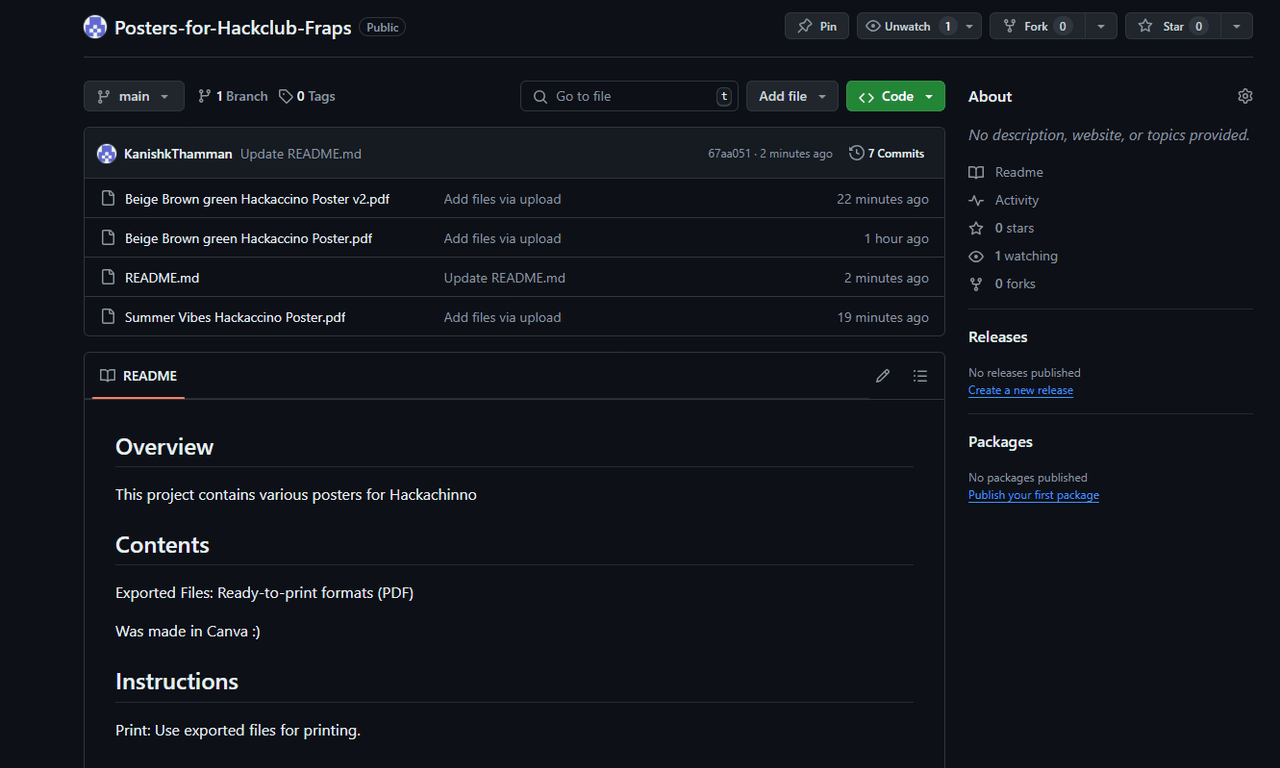Open the lists dropdown next to Star

(x=1237, y=26)
